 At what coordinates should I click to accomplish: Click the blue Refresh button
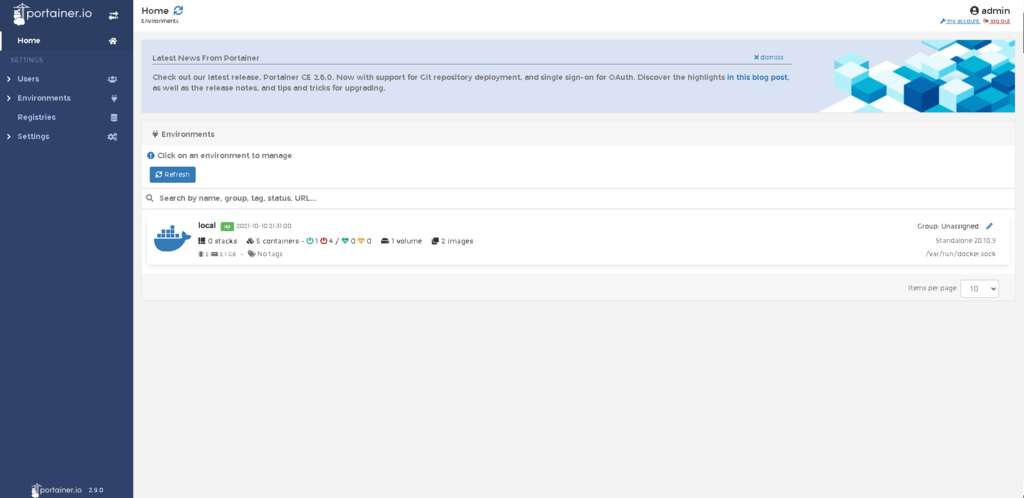click(172, 175)
